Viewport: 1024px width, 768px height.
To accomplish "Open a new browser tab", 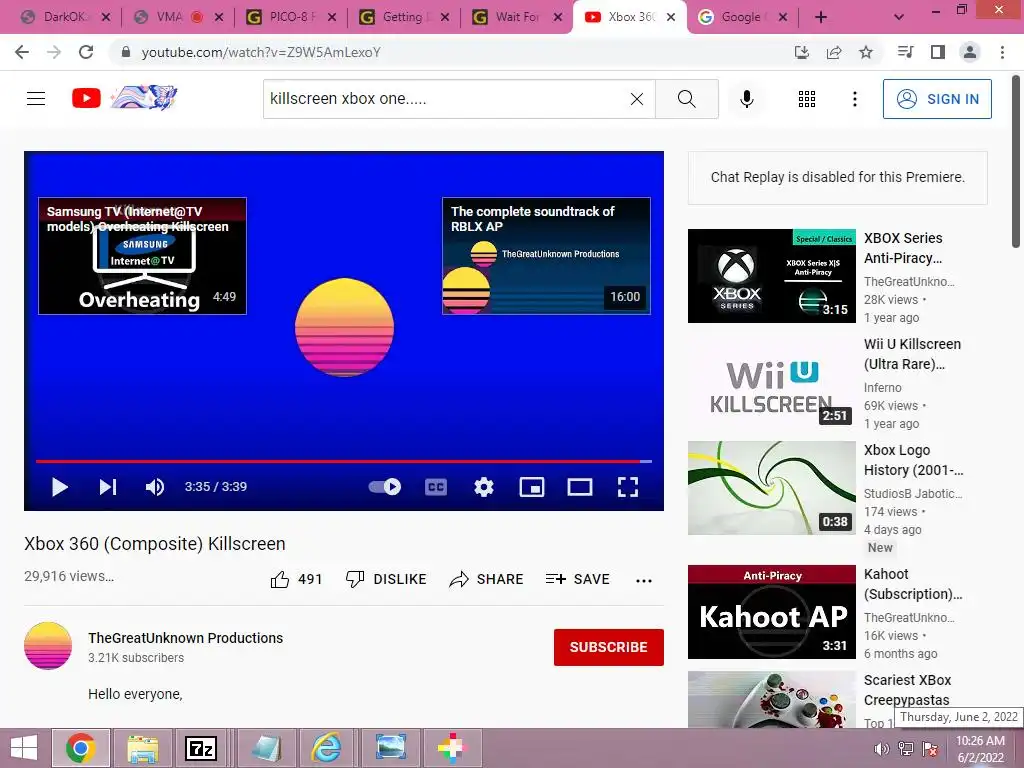I will pos(821,17).
